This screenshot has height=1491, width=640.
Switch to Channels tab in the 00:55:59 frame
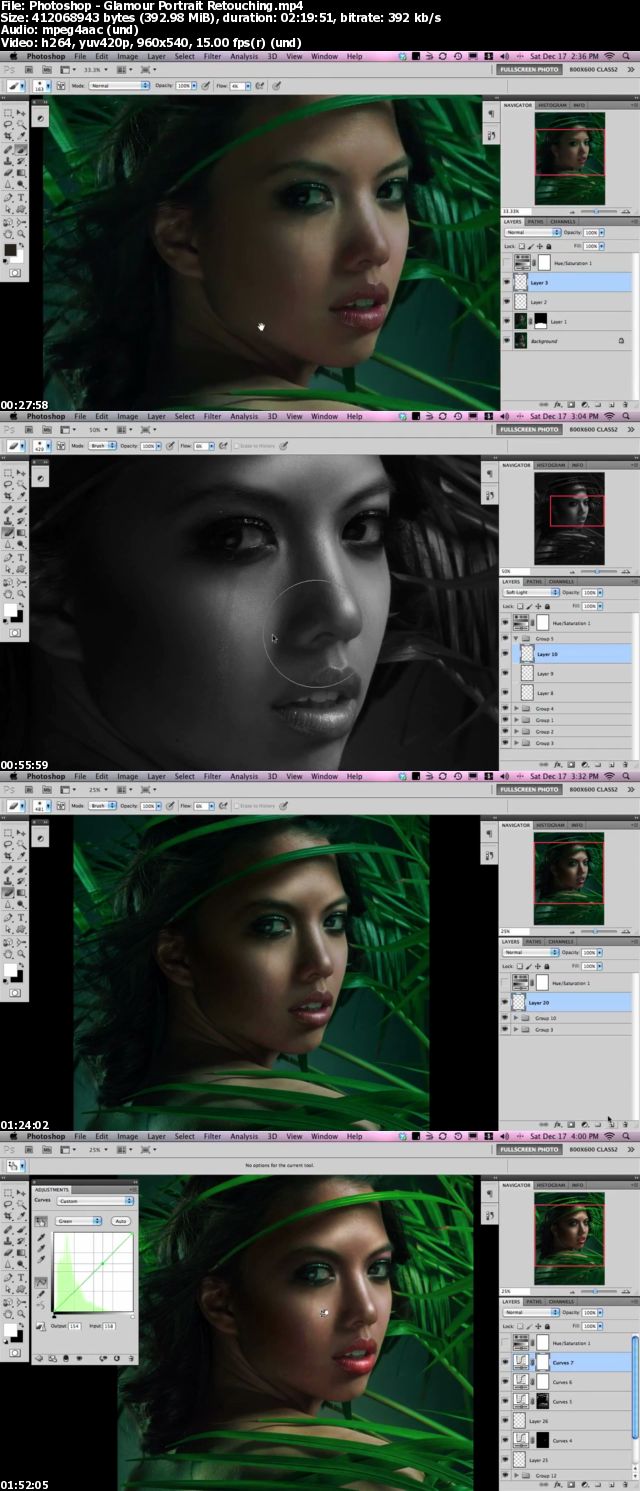(561, 581)
